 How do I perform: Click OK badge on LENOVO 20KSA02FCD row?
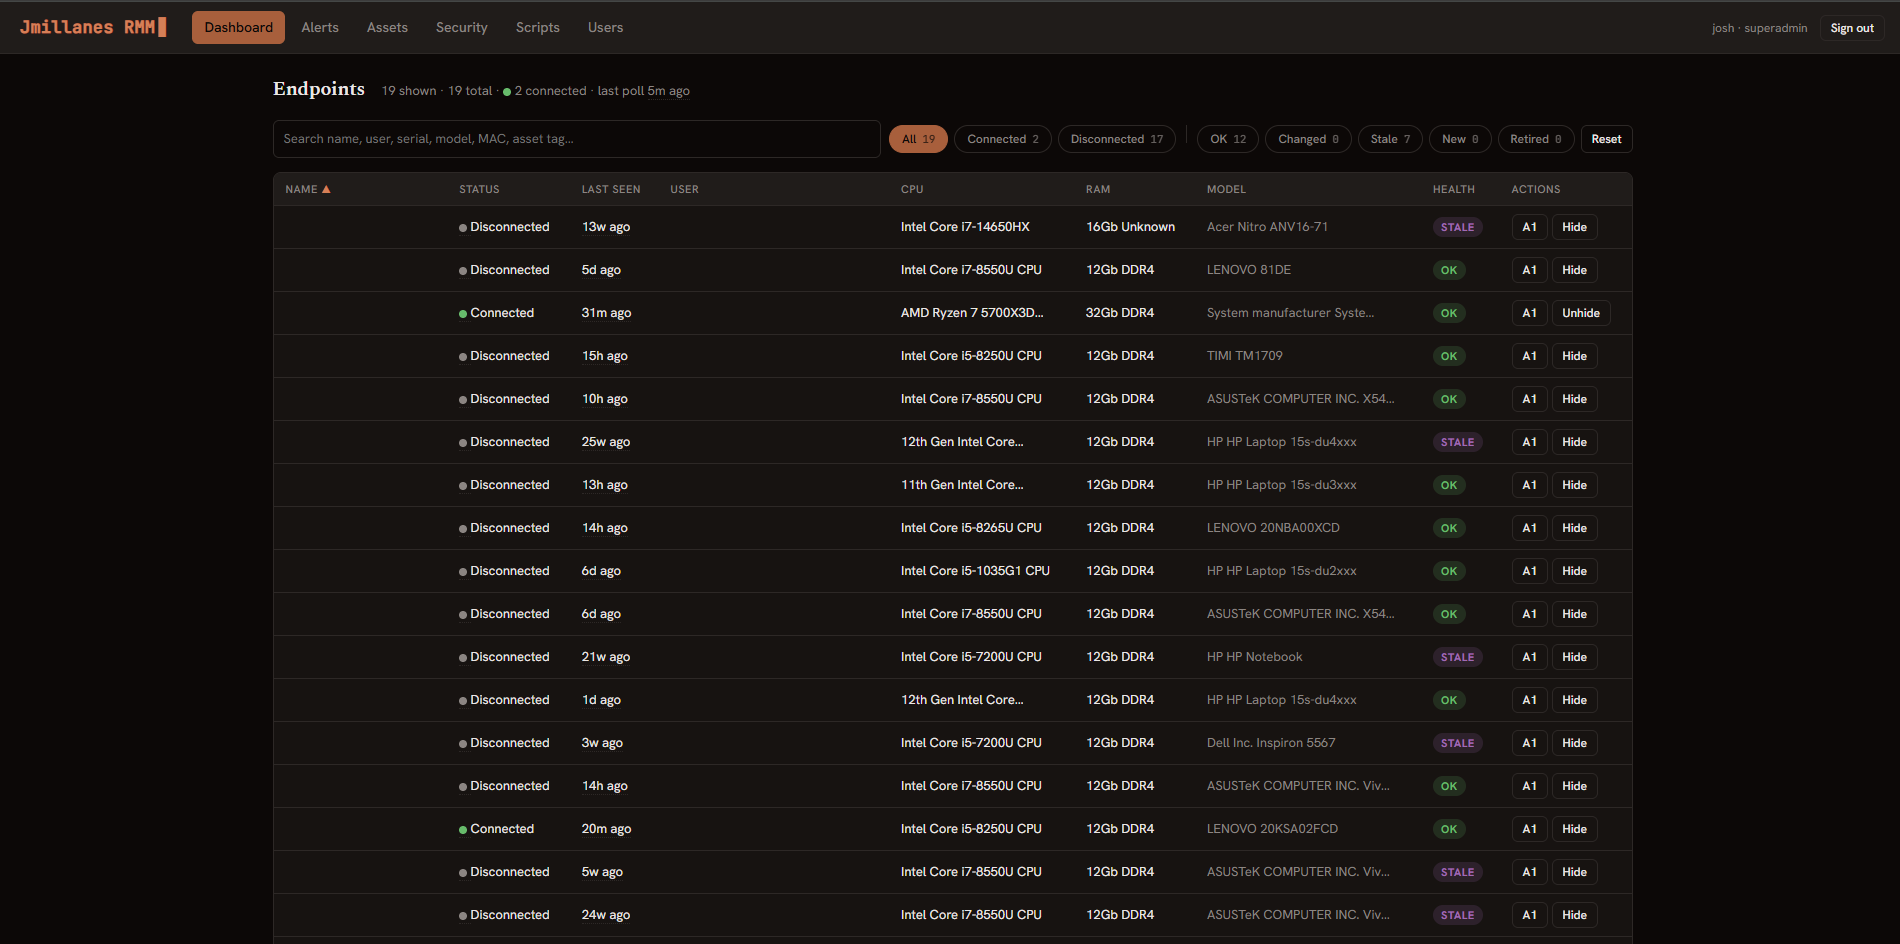1449,829
